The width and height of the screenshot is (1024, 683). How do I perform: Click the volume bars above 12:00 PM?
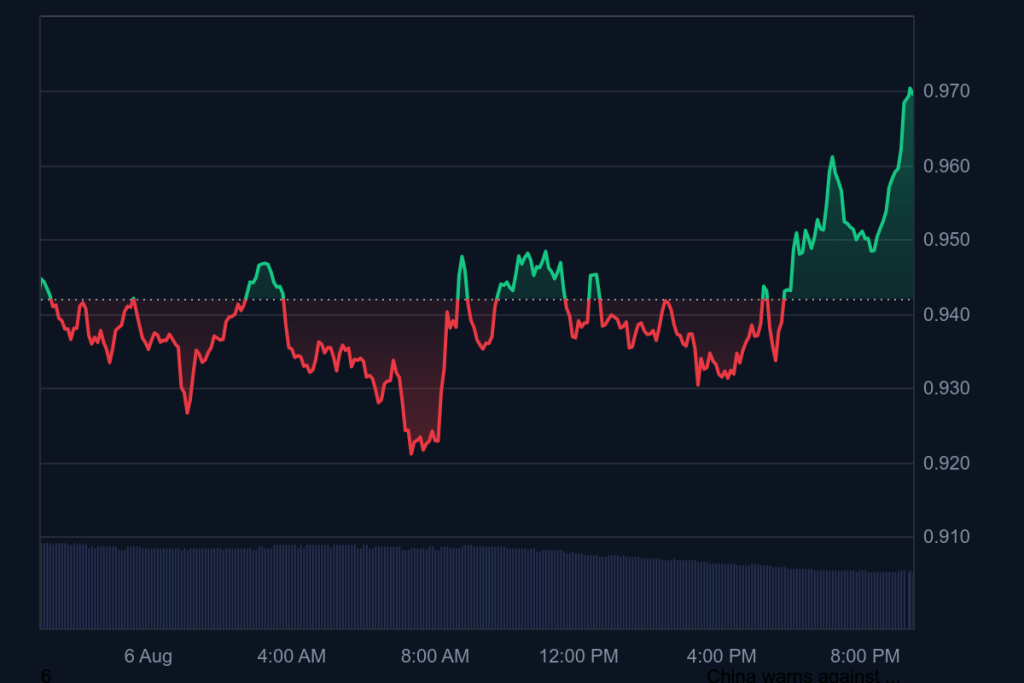tap(578, 590)
